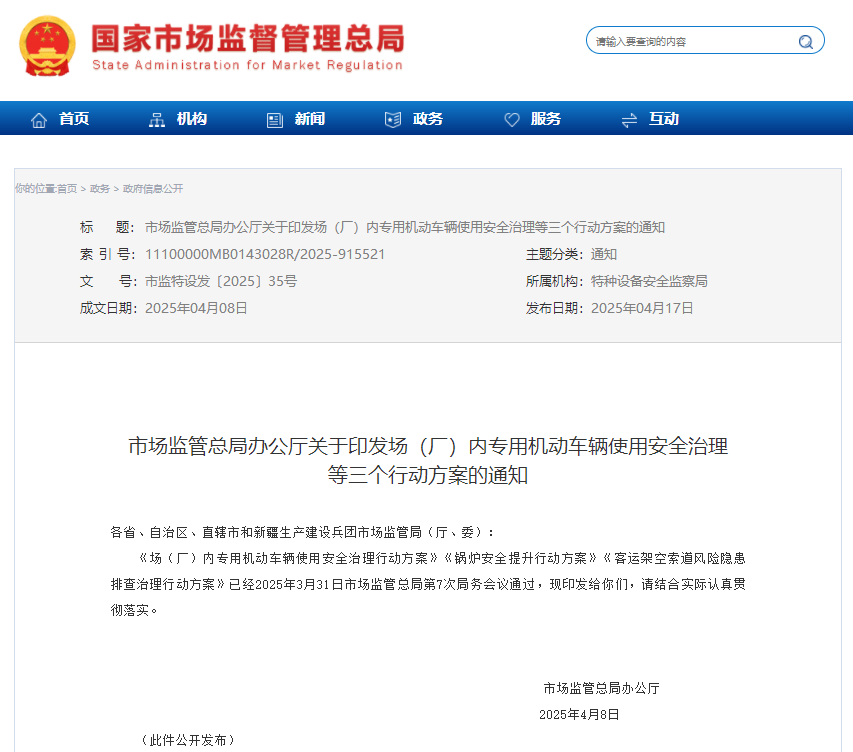This screenshot has width=853, height=752.
Task: Click the heart icon next to 服务
Action: point(511,118)
